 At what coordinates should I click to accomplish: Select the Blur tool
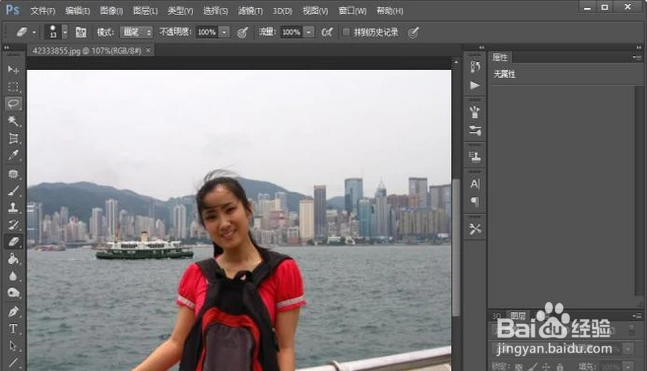(x=13, y=276)
